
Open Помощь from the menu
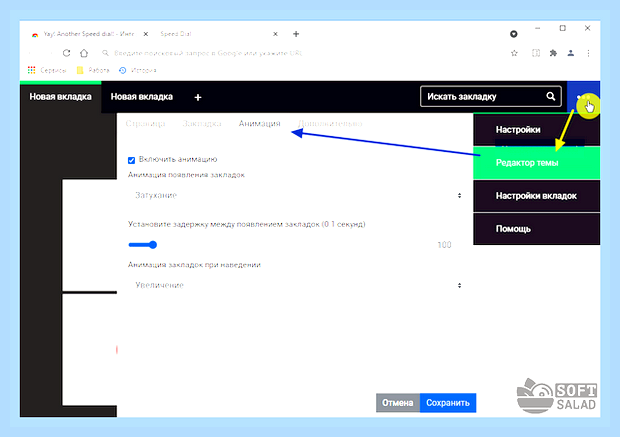tap(537, 229)
